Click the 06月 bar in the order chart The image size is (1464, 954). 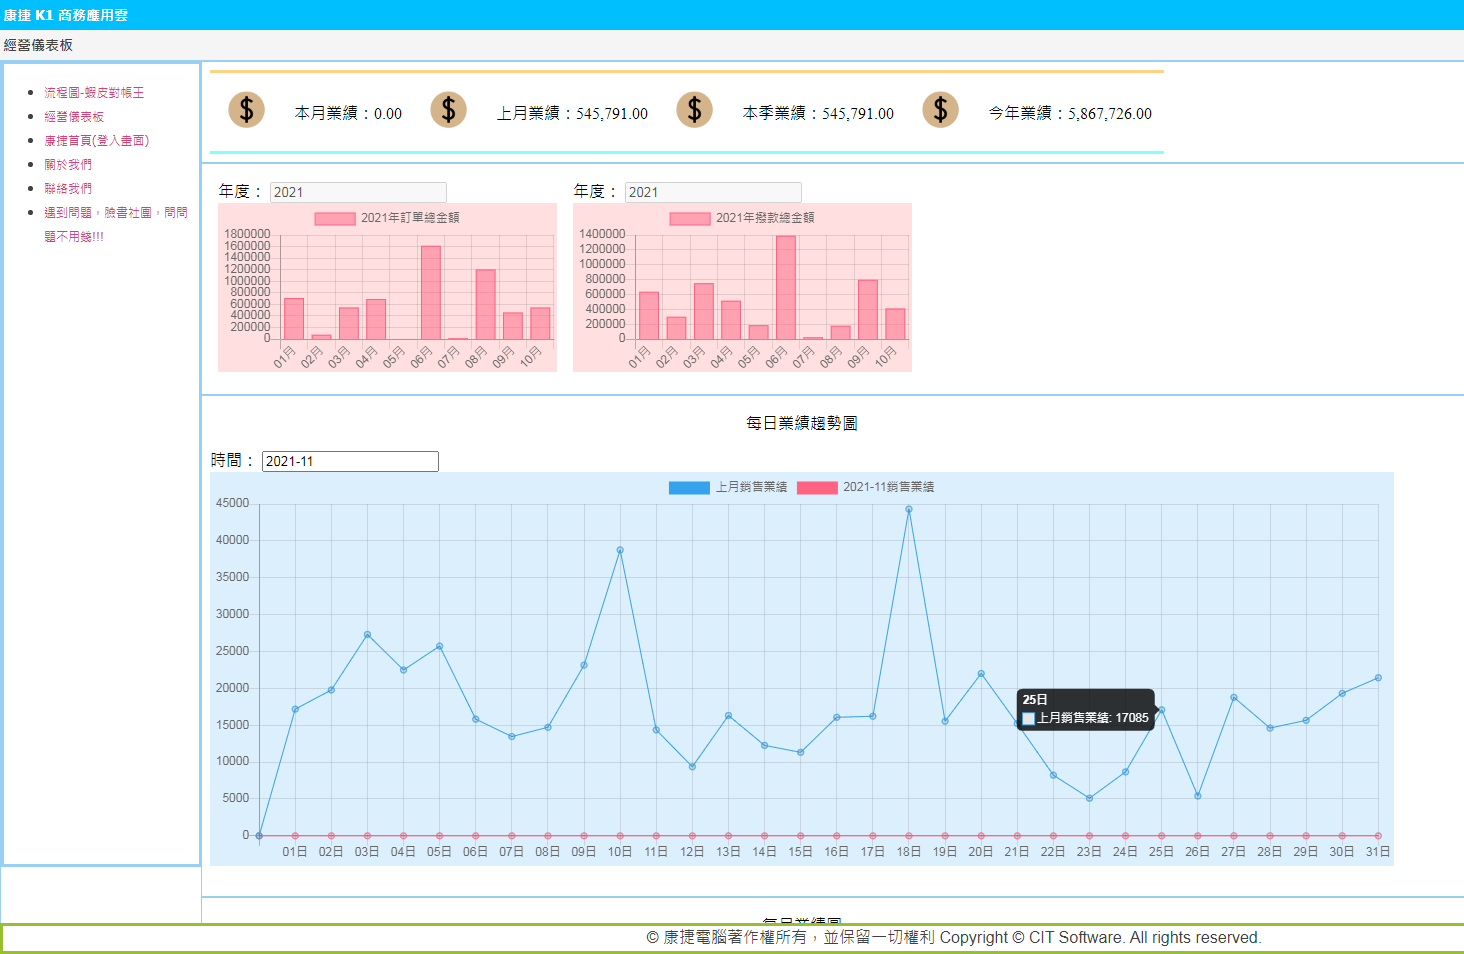[x=431, y=292]
